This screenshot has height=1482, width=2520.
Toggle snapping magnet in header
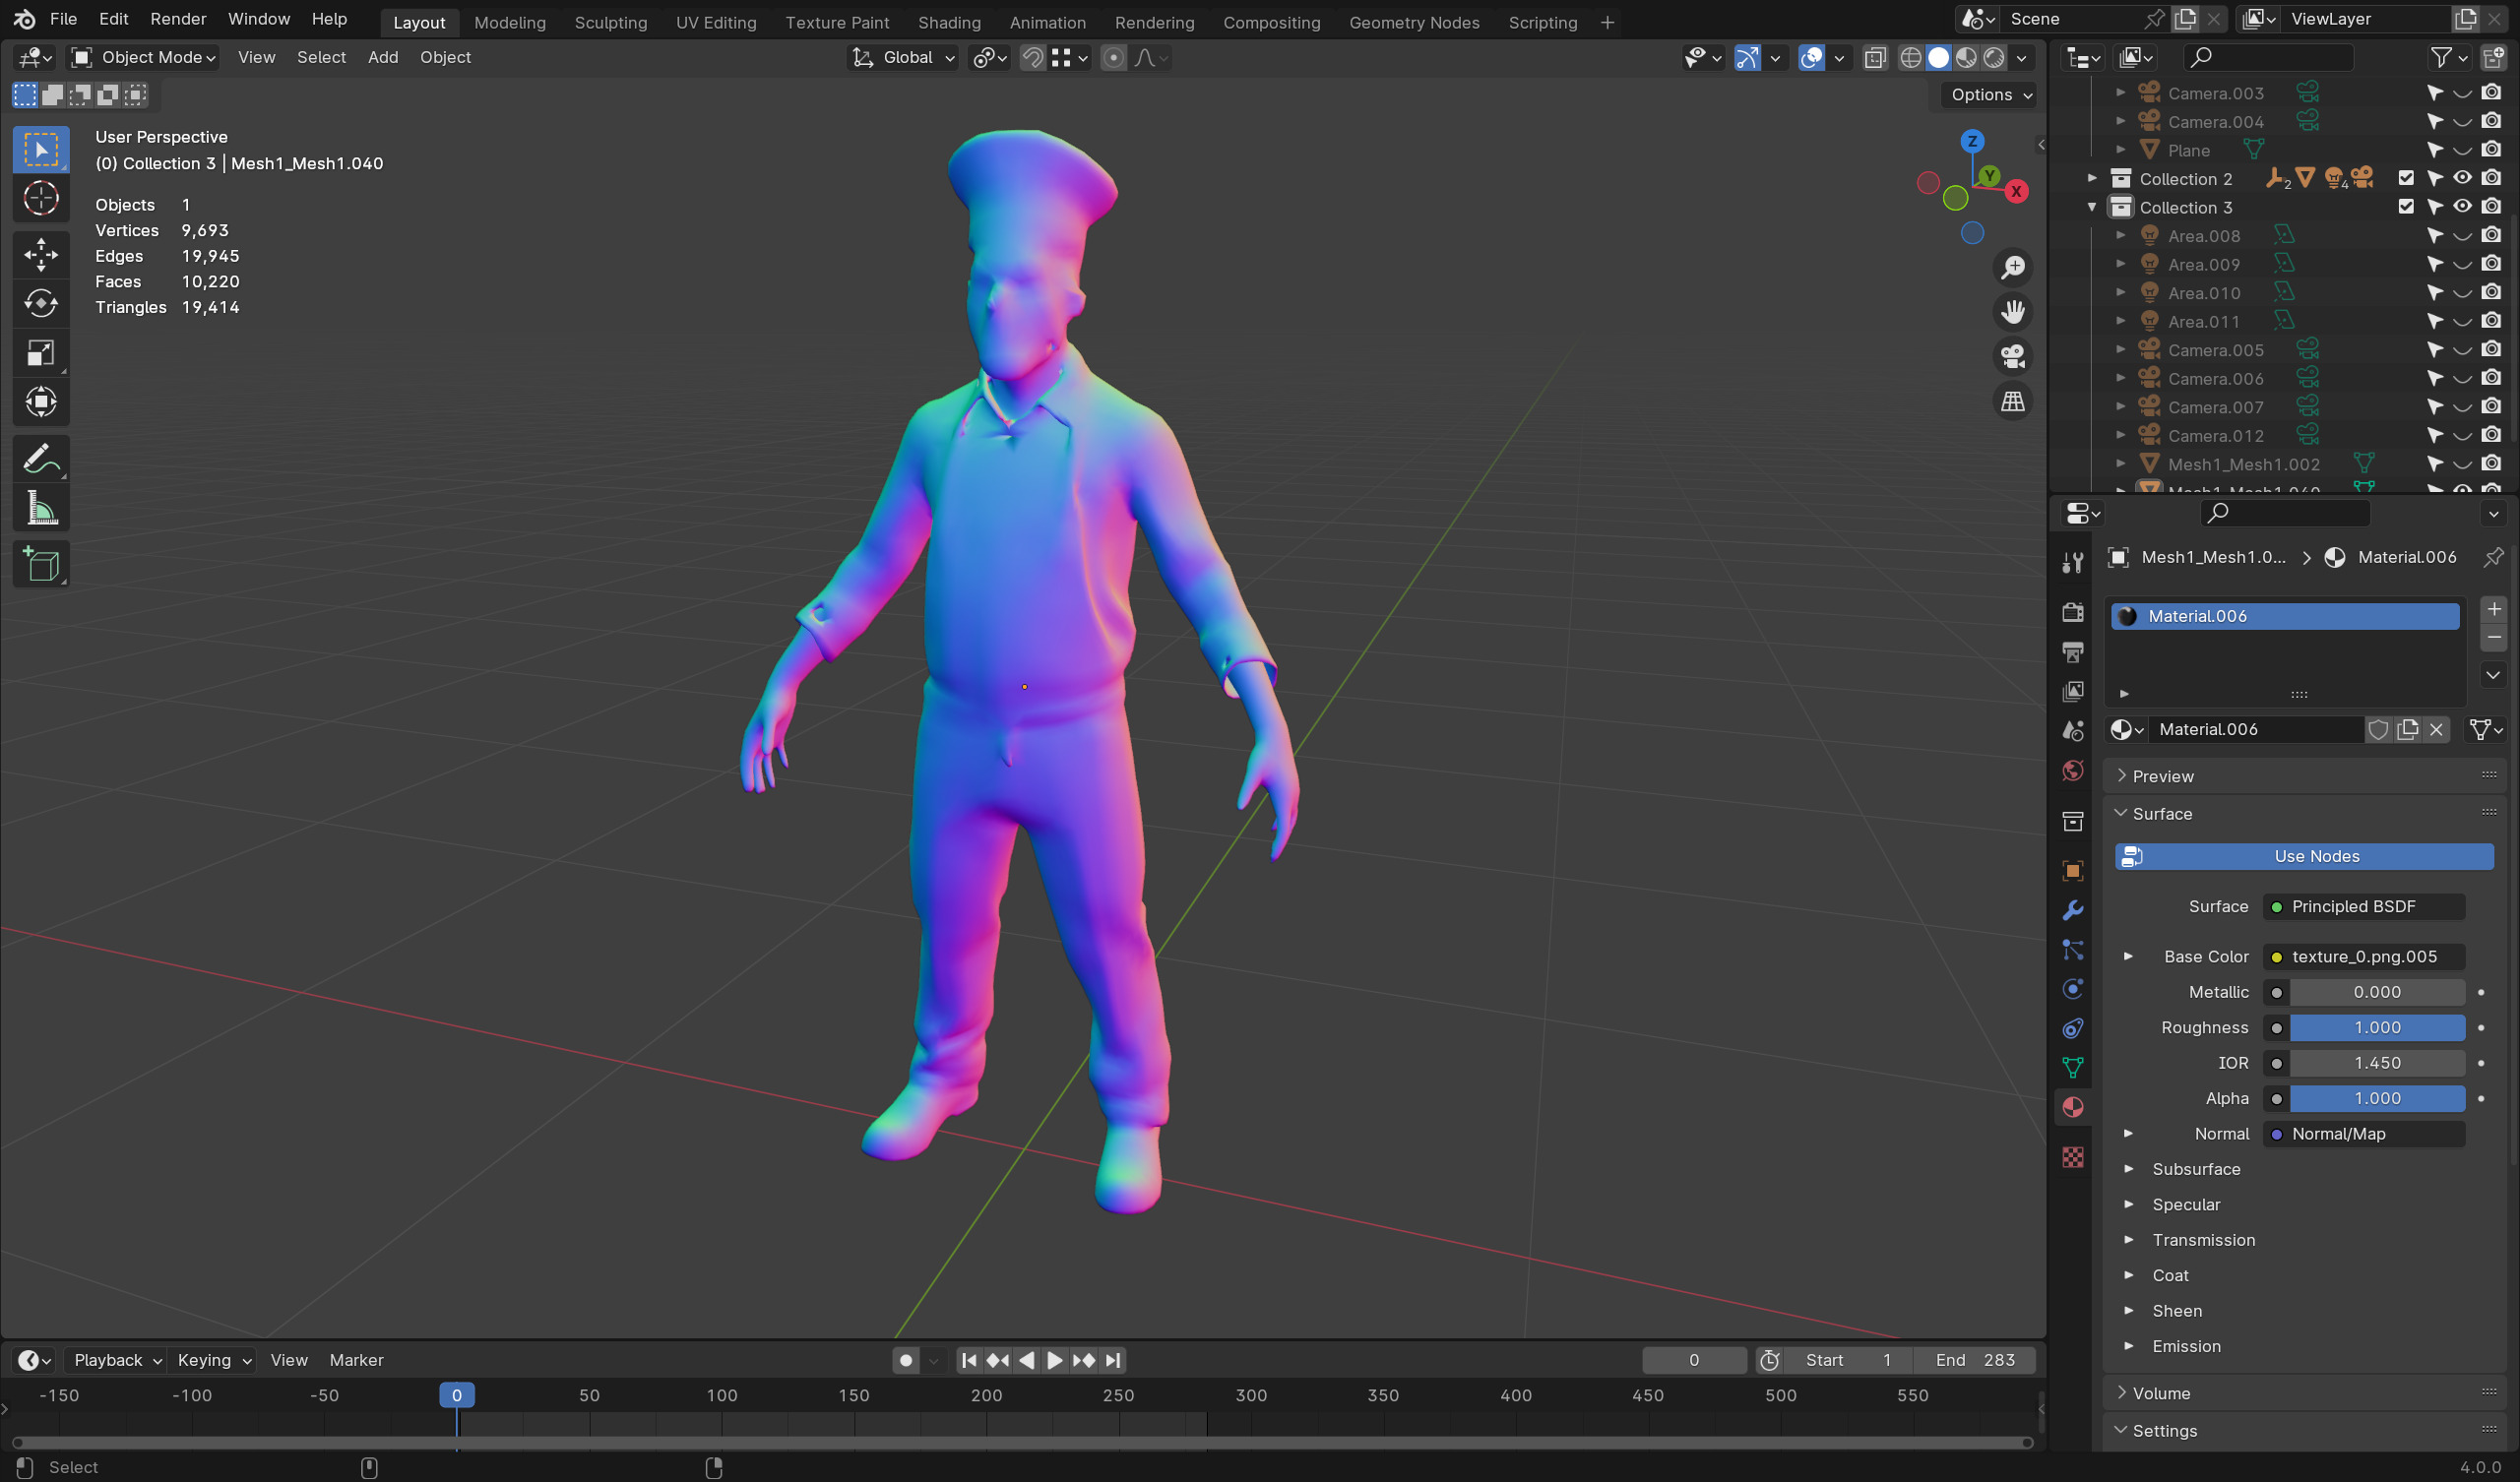tap(1032, 58)
